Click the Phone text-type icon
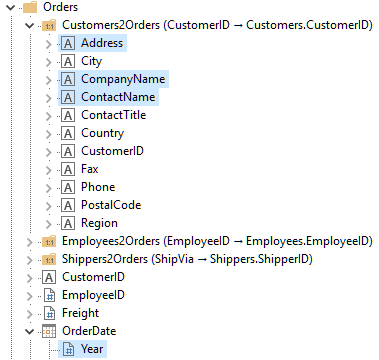379x360 pixels. tap(68, 187)
